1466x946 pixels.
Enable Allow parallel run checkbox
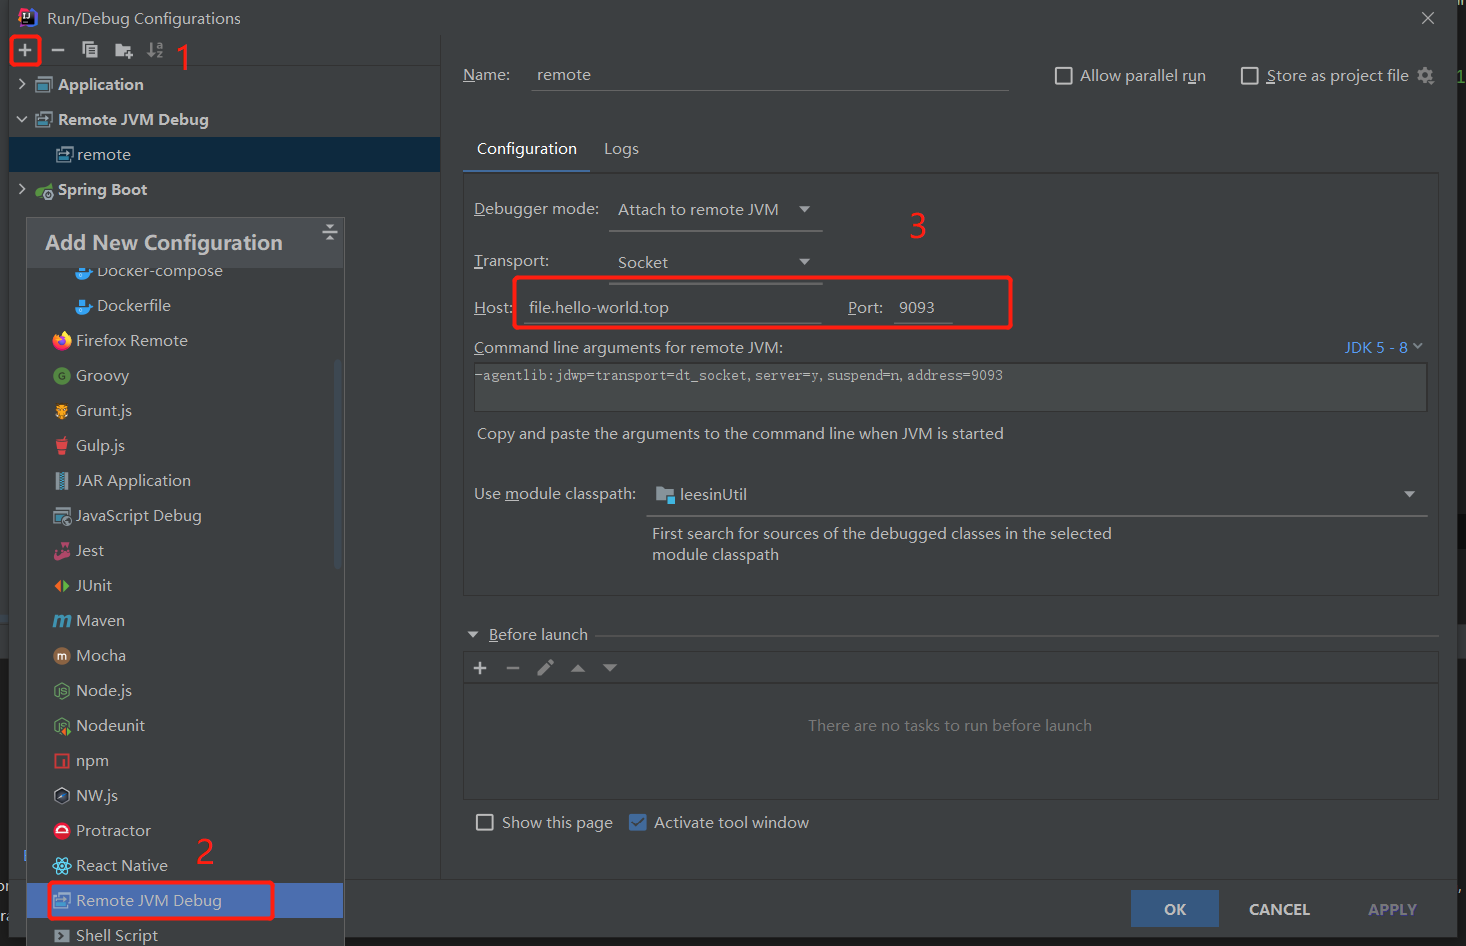(1064, 76)
